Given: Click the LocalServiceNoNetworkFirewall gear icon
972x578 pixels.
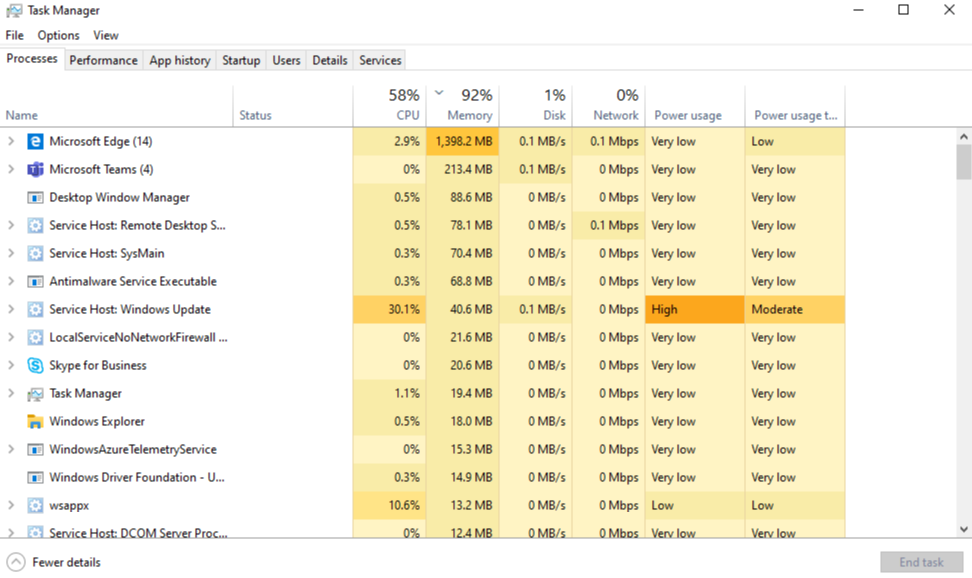Looking at the screenshot, I should pyautogui.click(x=35, y=337).
